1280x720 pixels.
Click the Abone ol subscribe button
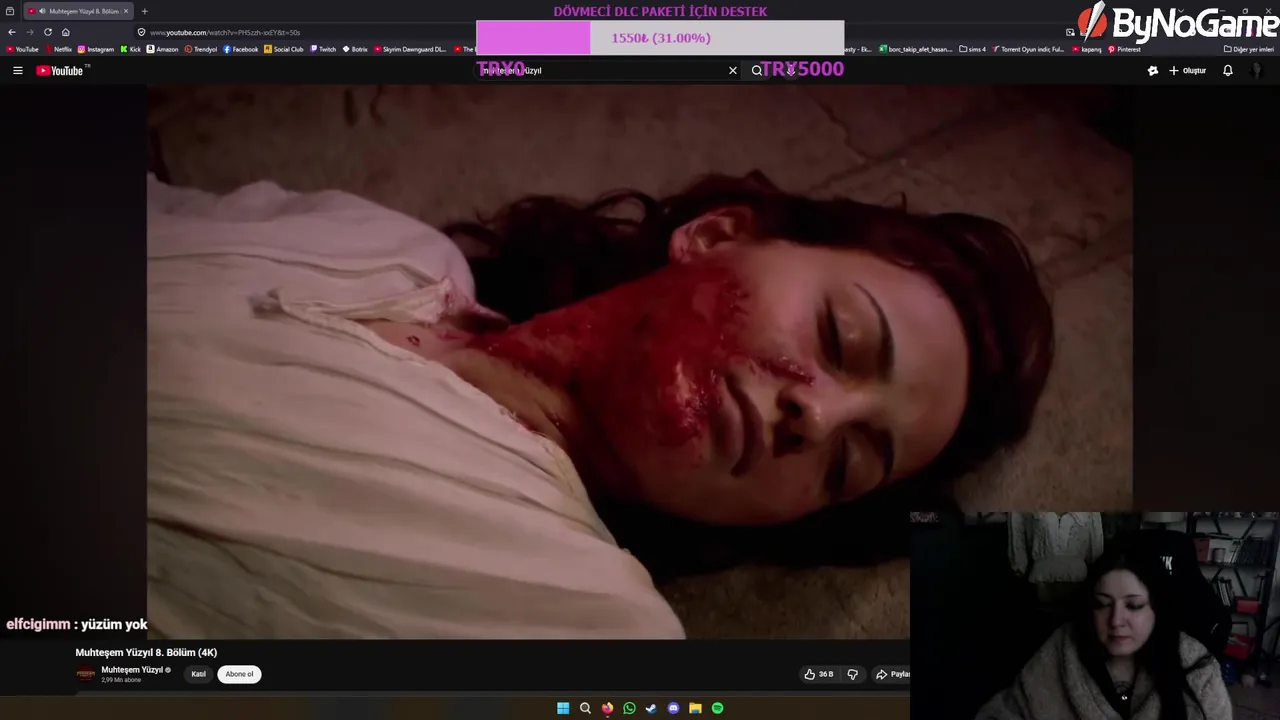pos(239,674)
